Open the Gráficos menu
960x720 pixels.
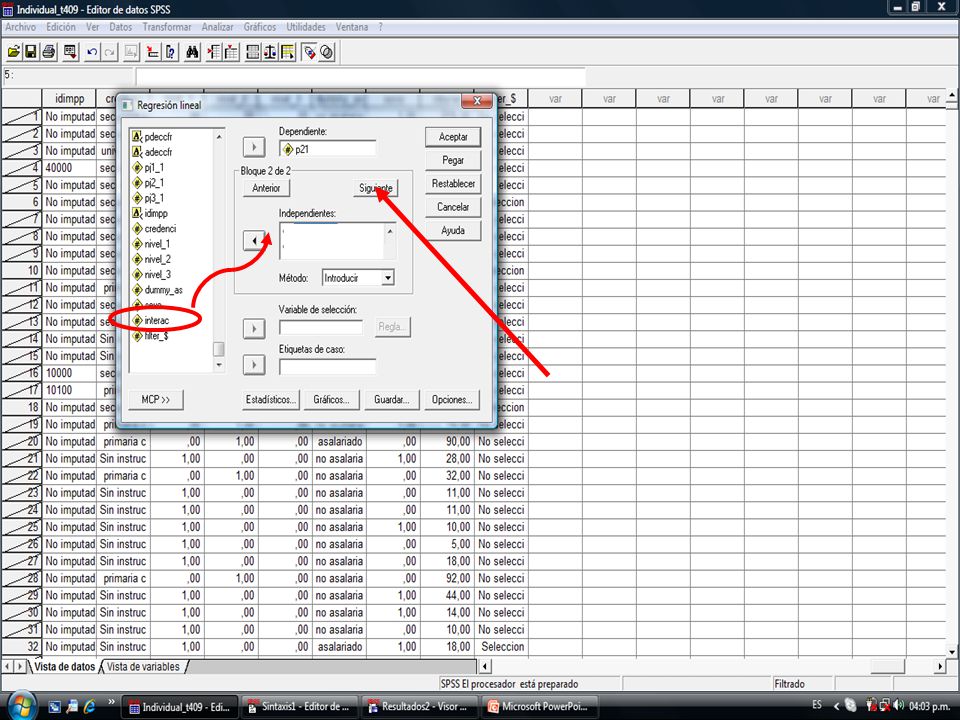(x=260, y=27)
